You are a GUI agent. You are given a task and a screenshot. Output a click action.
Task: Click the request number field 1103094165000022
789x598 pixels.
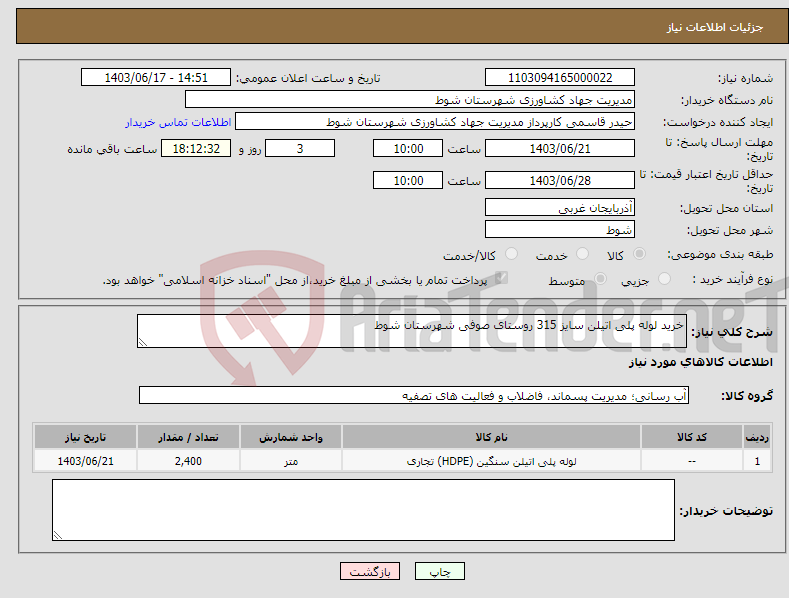point(560,78)
